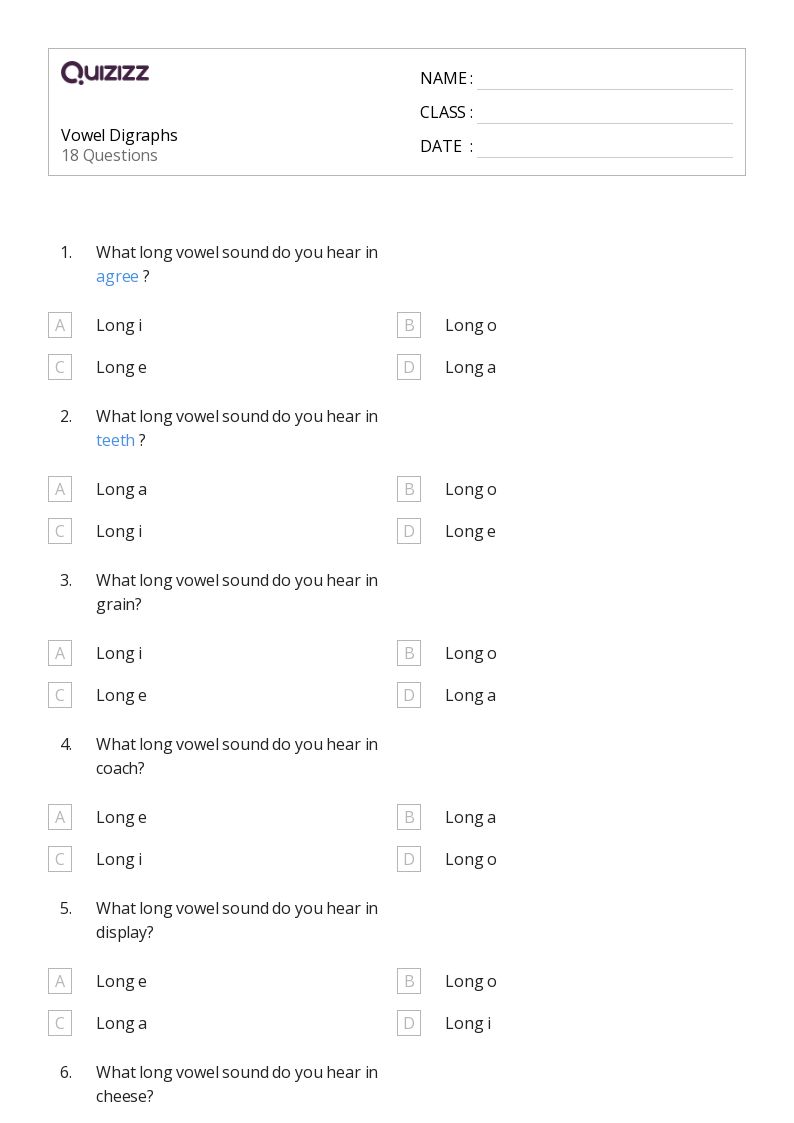Check box B for question 2 Long o
This screenshot has height=1123, width=794.
tap(409, 489)
